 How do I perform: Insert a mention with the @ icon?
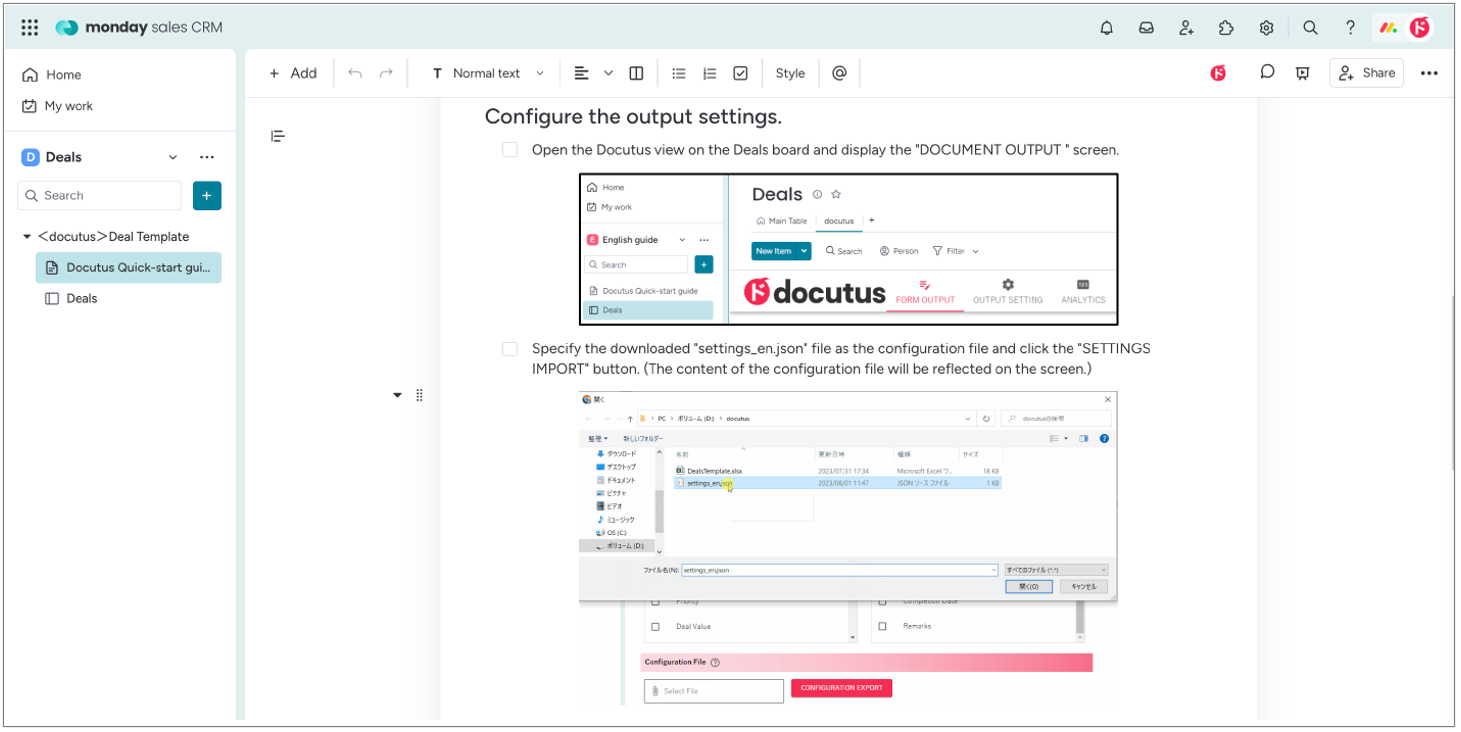(x=839, y=73)
